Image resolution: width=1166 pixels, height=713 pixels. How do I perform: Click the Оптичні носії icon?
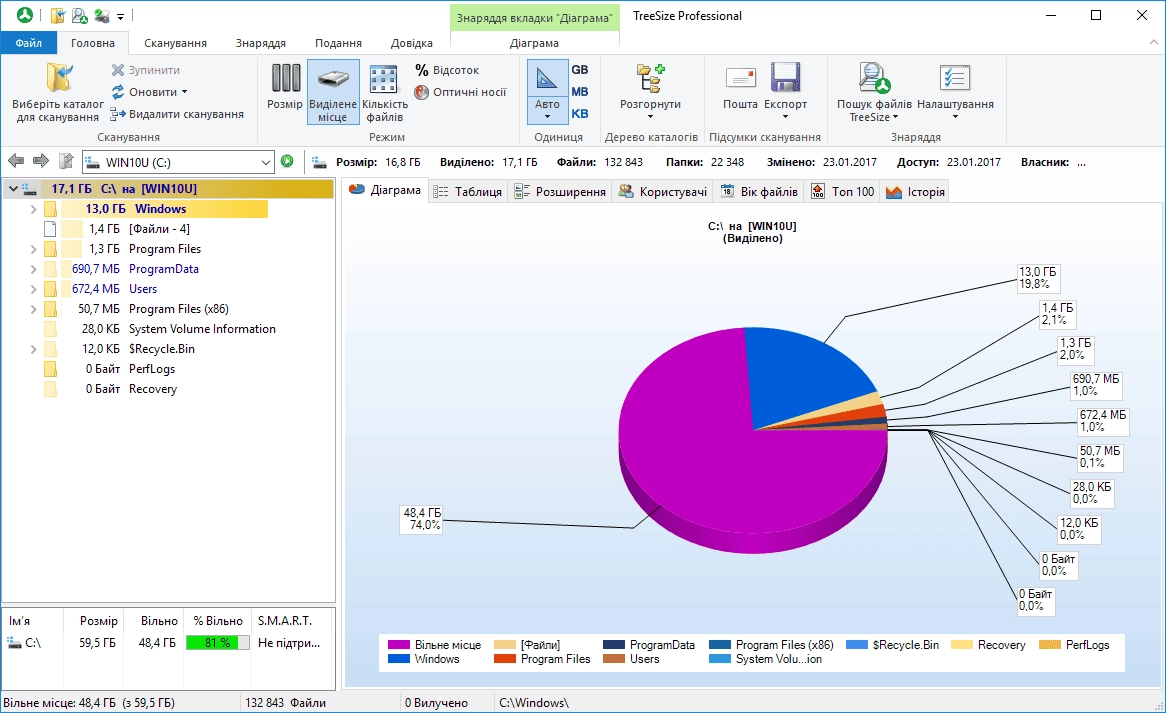(x=422, y=92)
